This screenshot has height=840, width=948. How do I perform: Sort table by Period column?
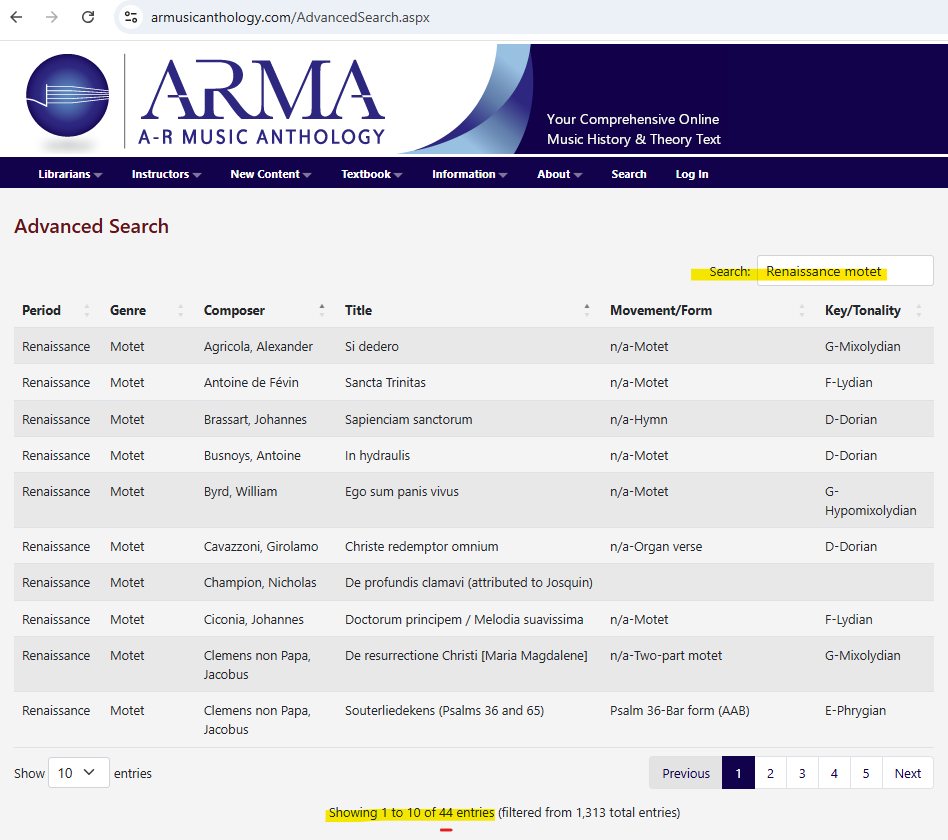(56, 310)
